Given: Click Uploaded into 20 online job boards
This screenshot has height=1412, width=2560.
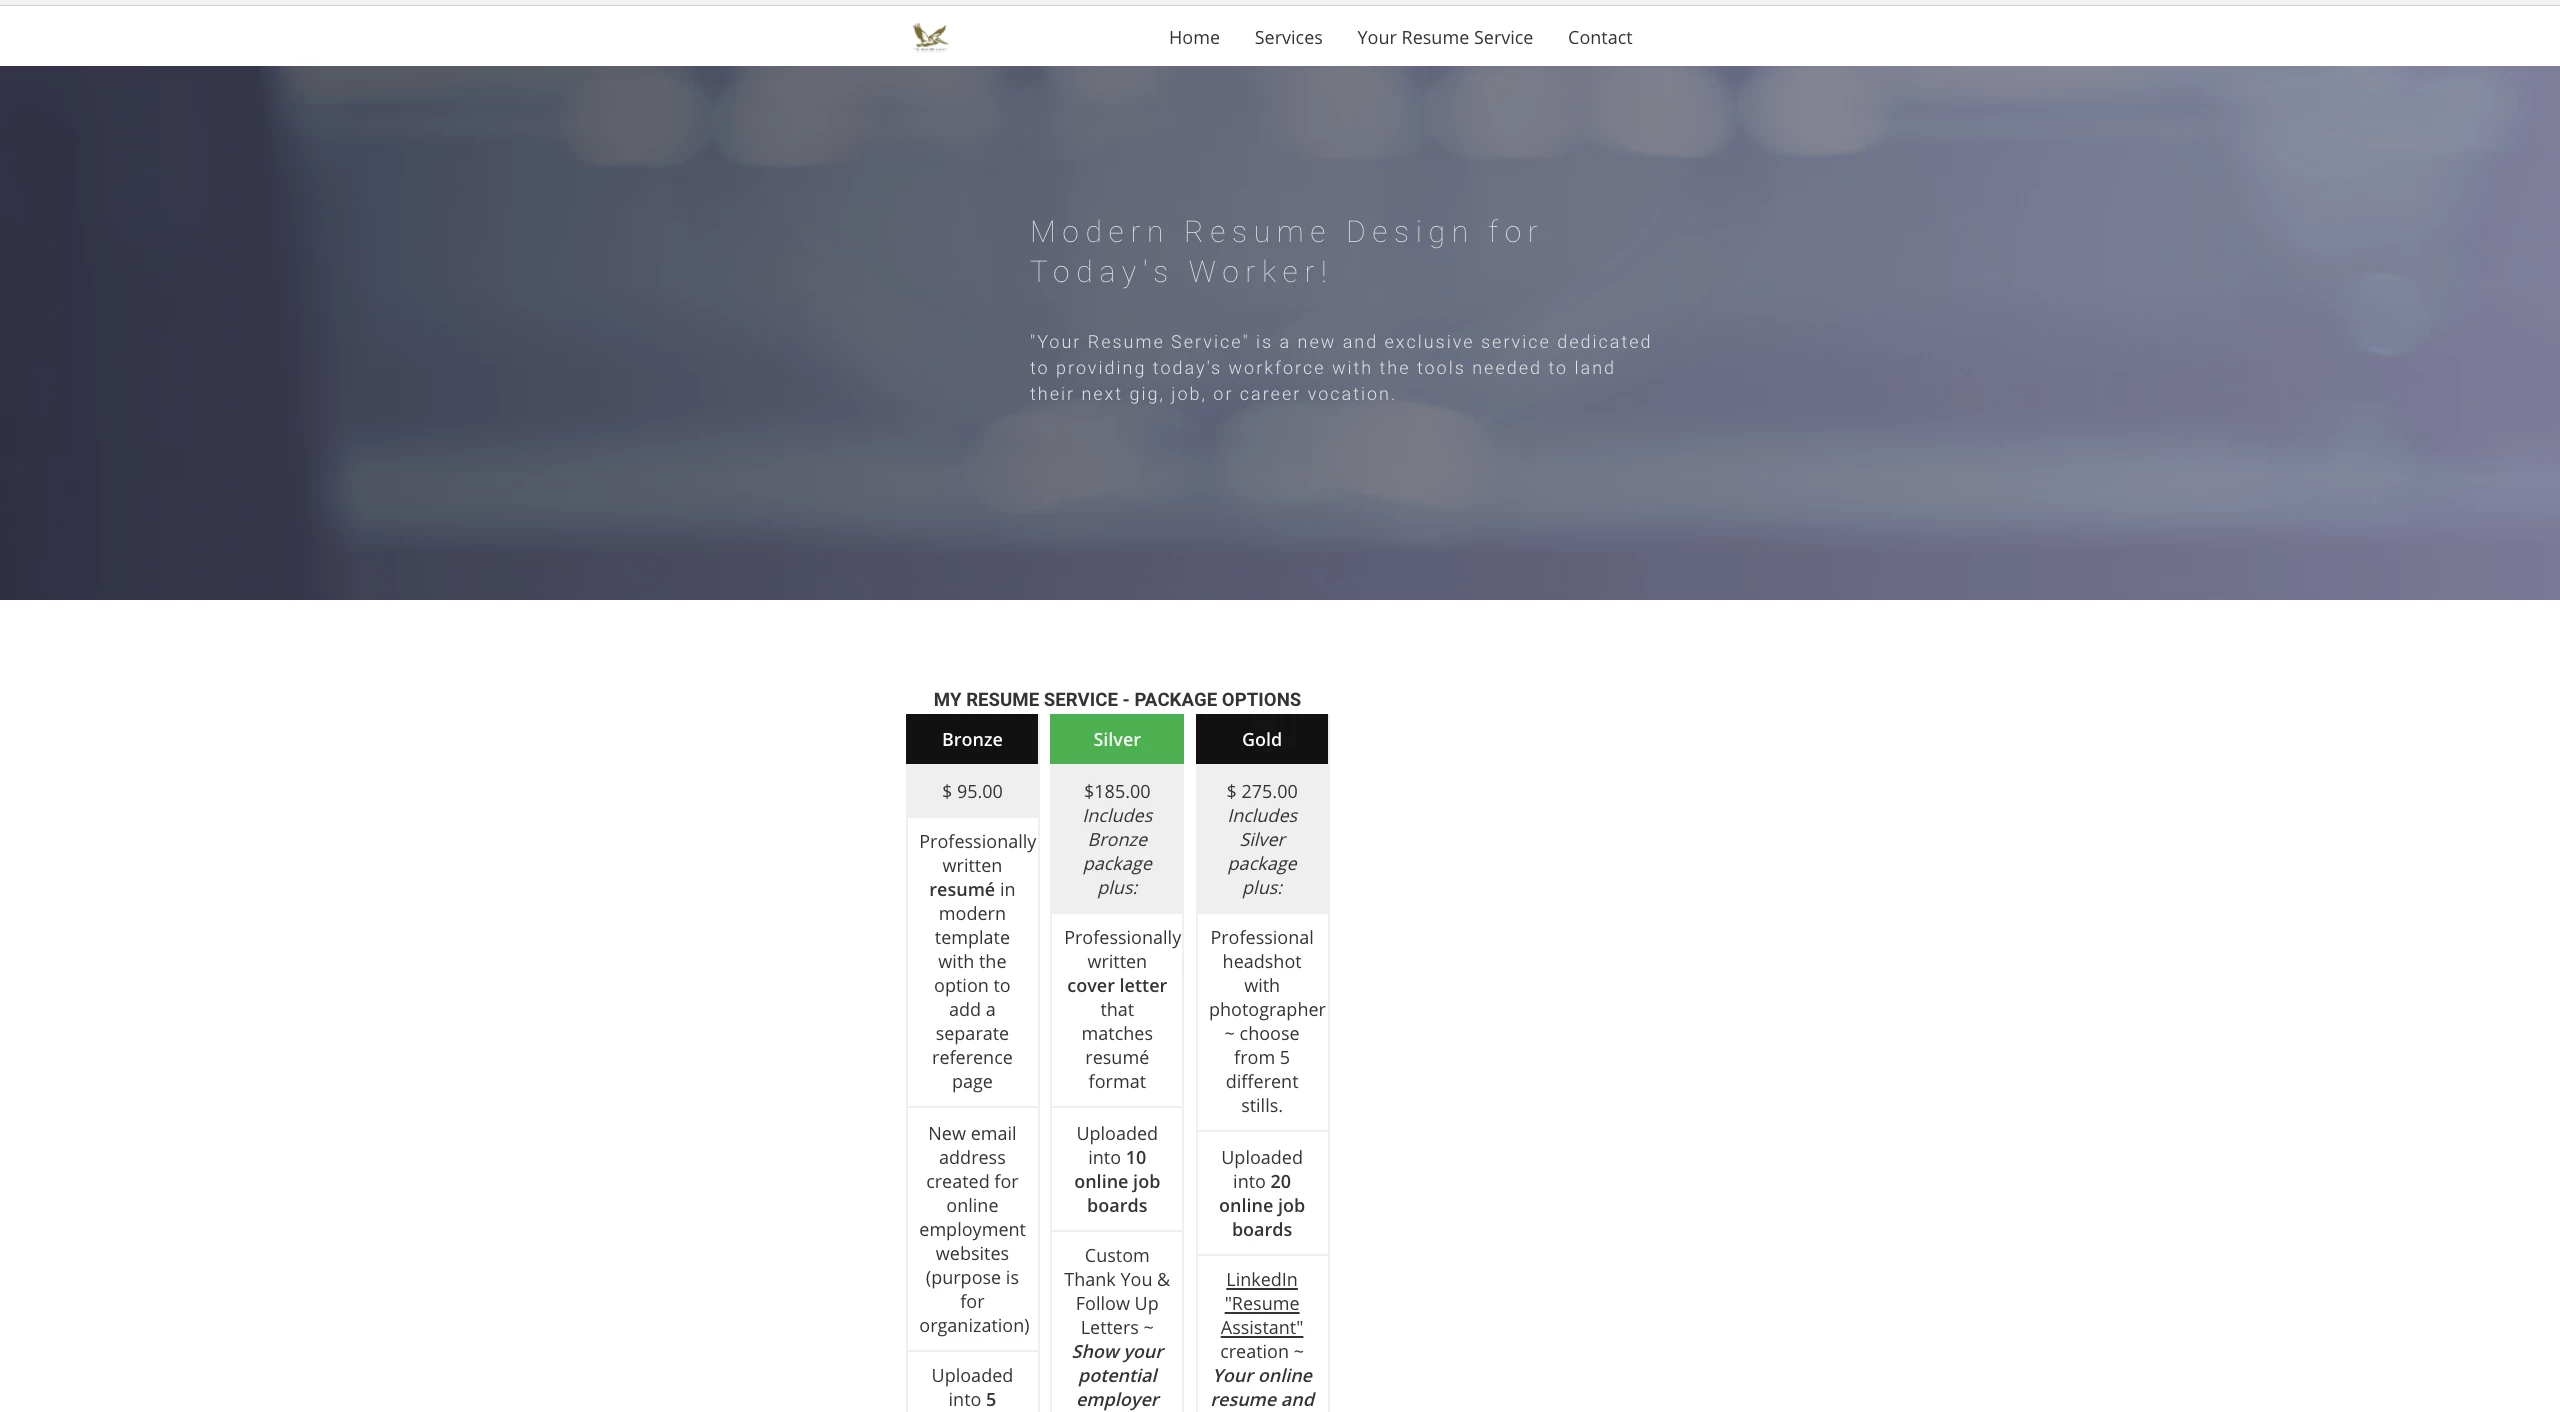Looking at the screenshot, I should pyautogui.click(x=1261, y=1193).
